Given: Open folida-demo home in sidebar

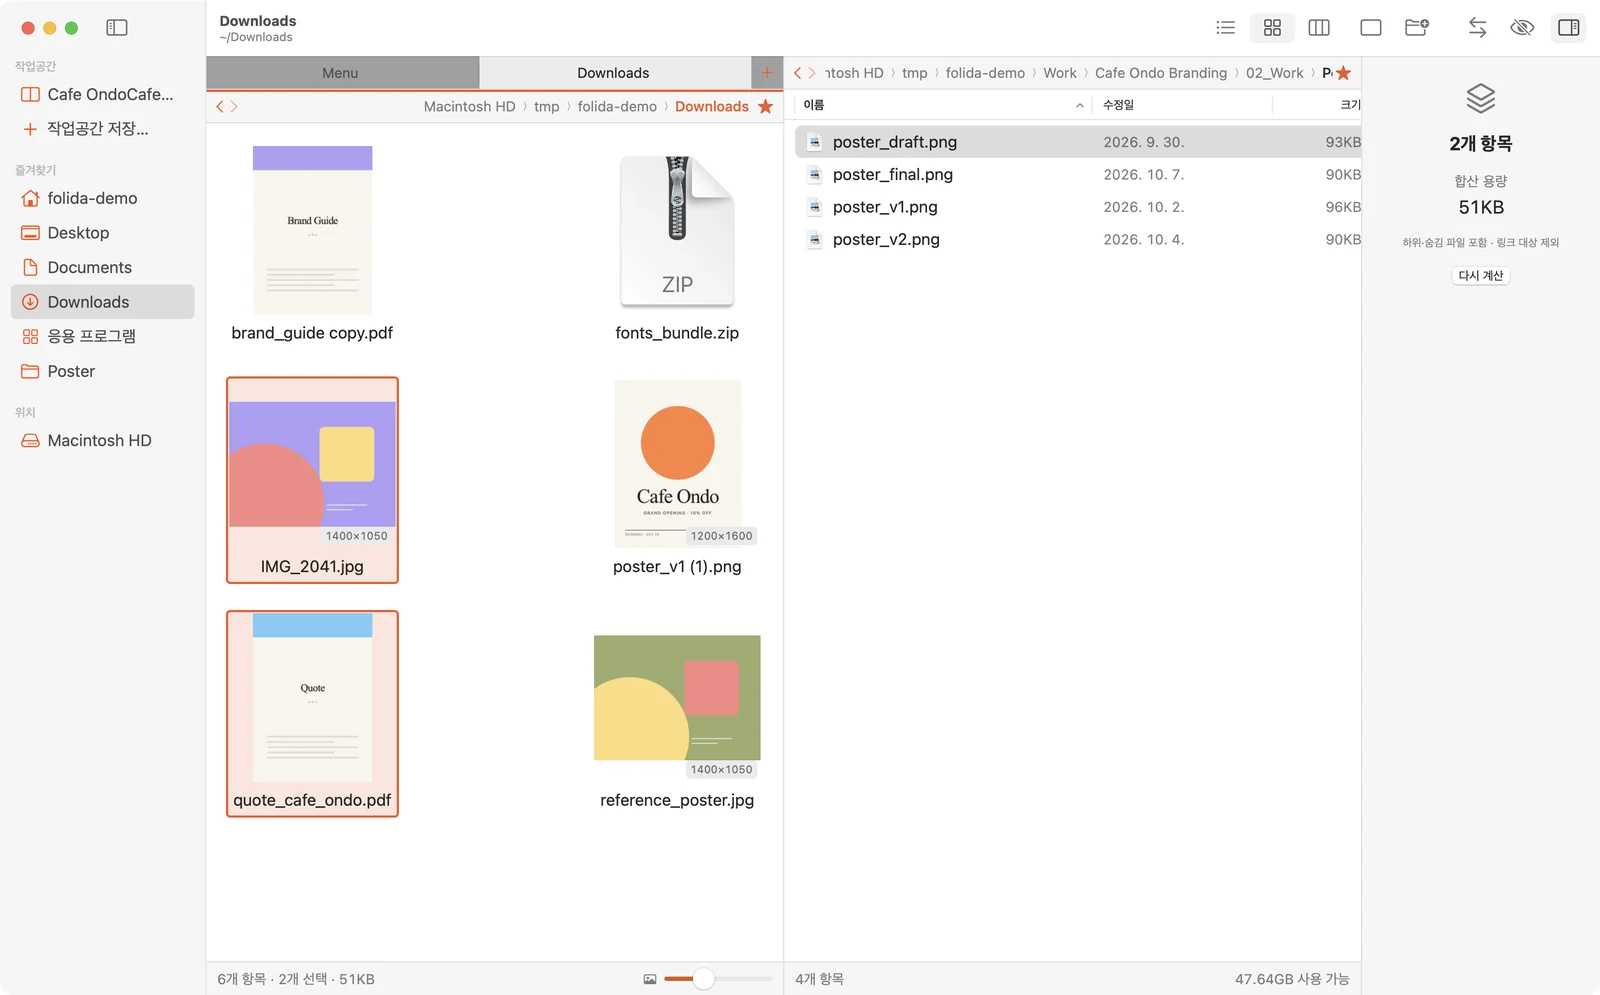Looking at the screenshot, I should coord(102,198).
